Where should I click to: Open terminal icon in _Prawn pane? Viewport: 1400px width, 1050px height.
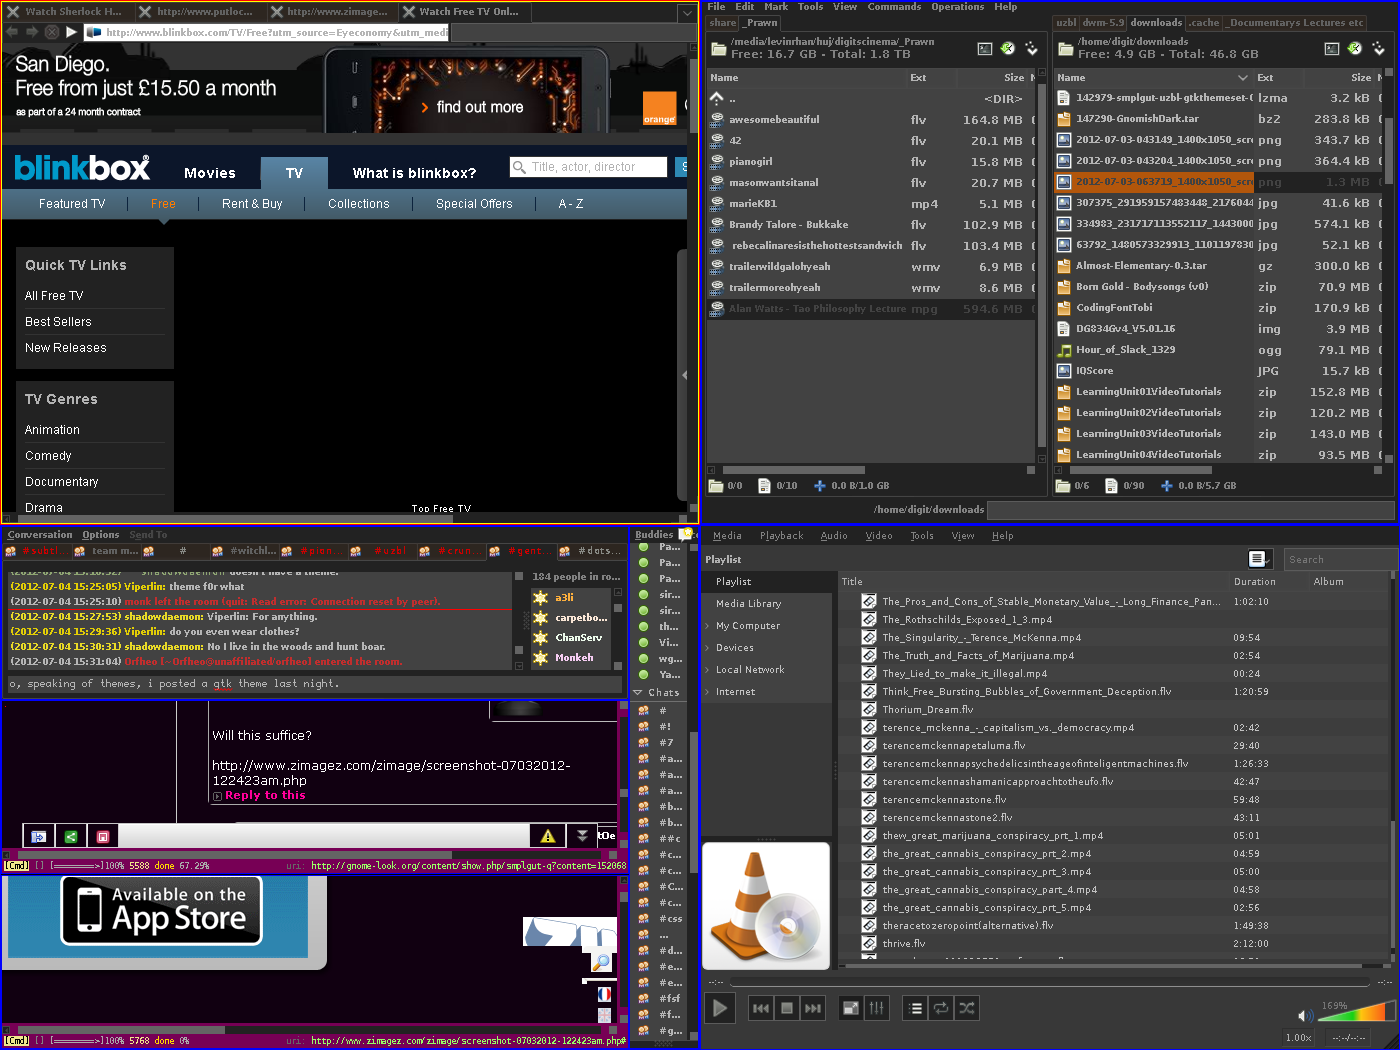[x=985, y=48]
